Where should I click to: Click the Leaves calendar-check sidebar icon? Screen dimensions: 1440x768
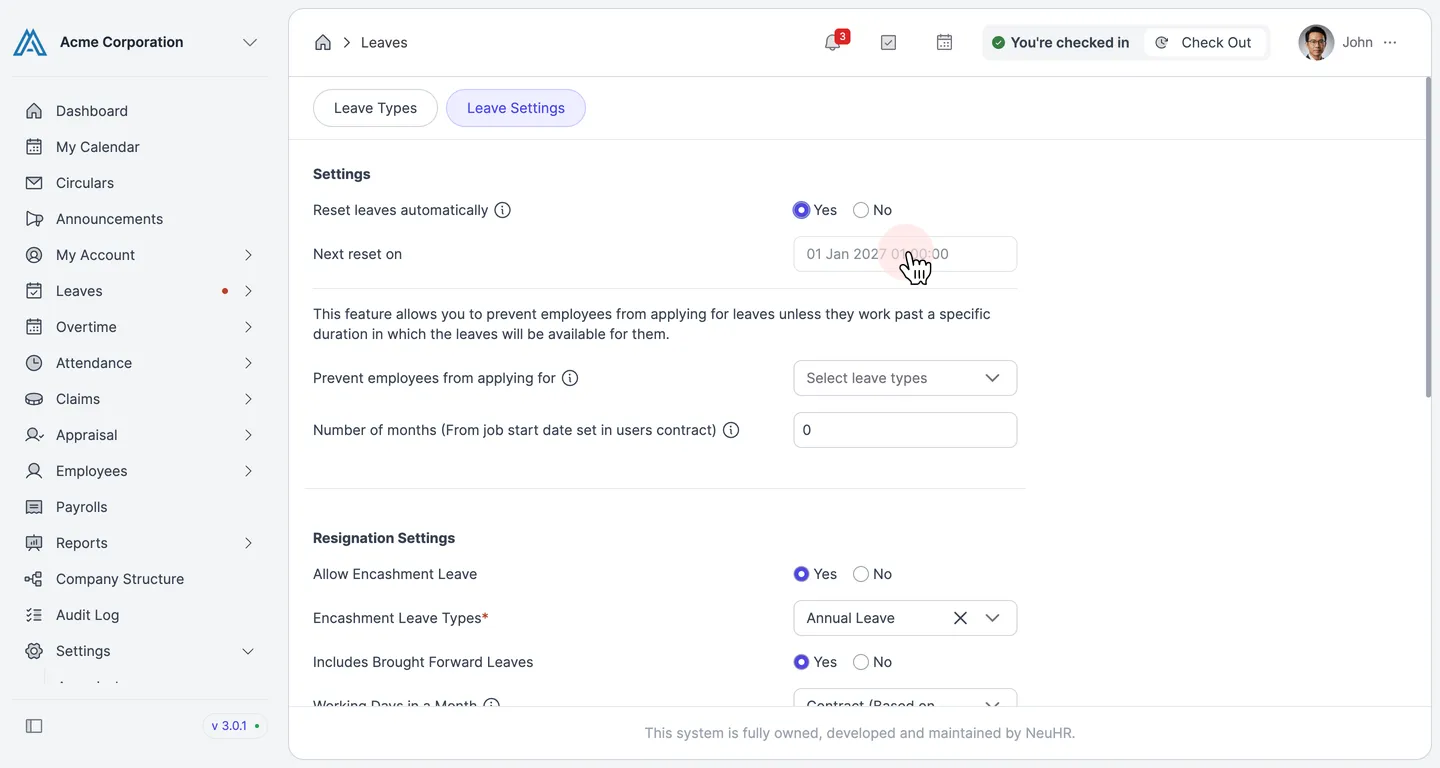[x=34, y=291]
